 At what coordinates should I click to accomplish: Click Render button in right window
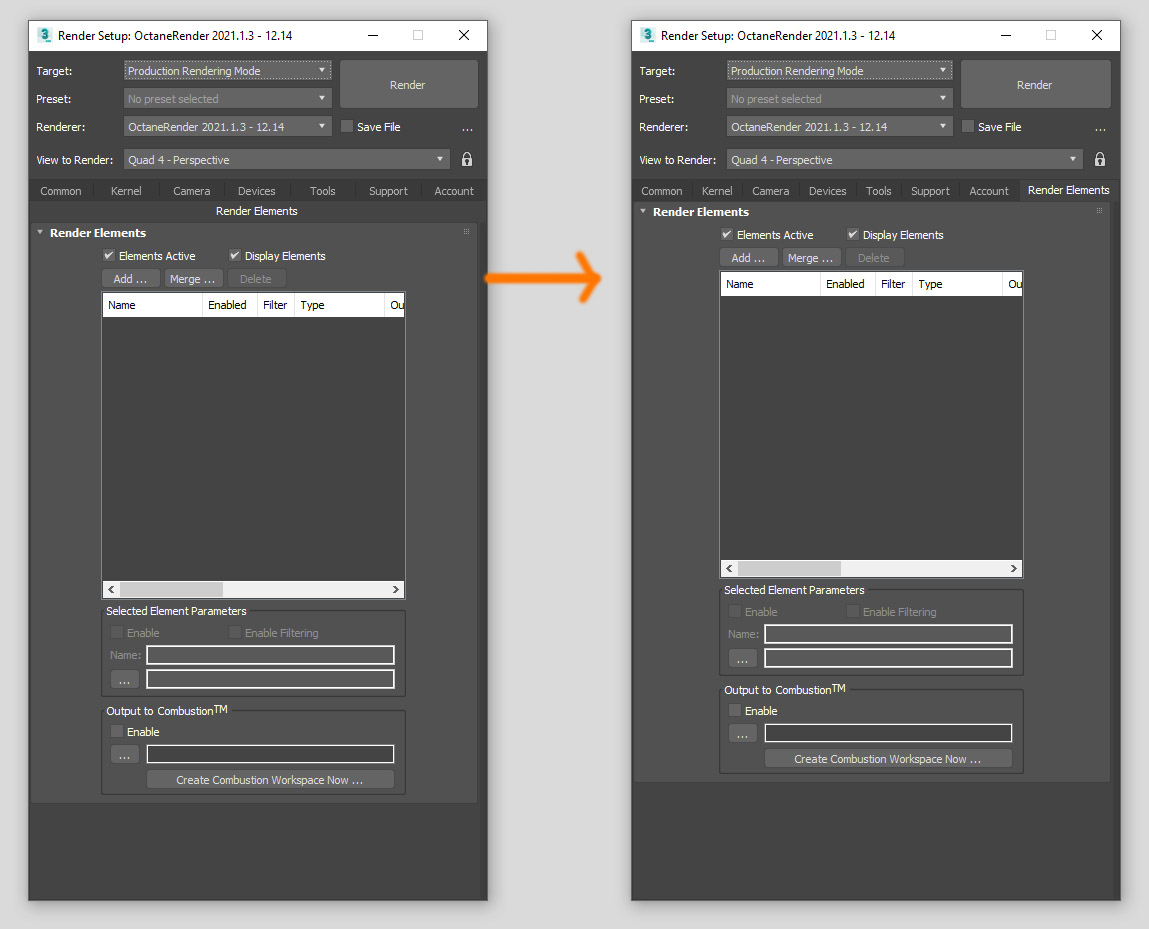click(x=1035, y=84)
